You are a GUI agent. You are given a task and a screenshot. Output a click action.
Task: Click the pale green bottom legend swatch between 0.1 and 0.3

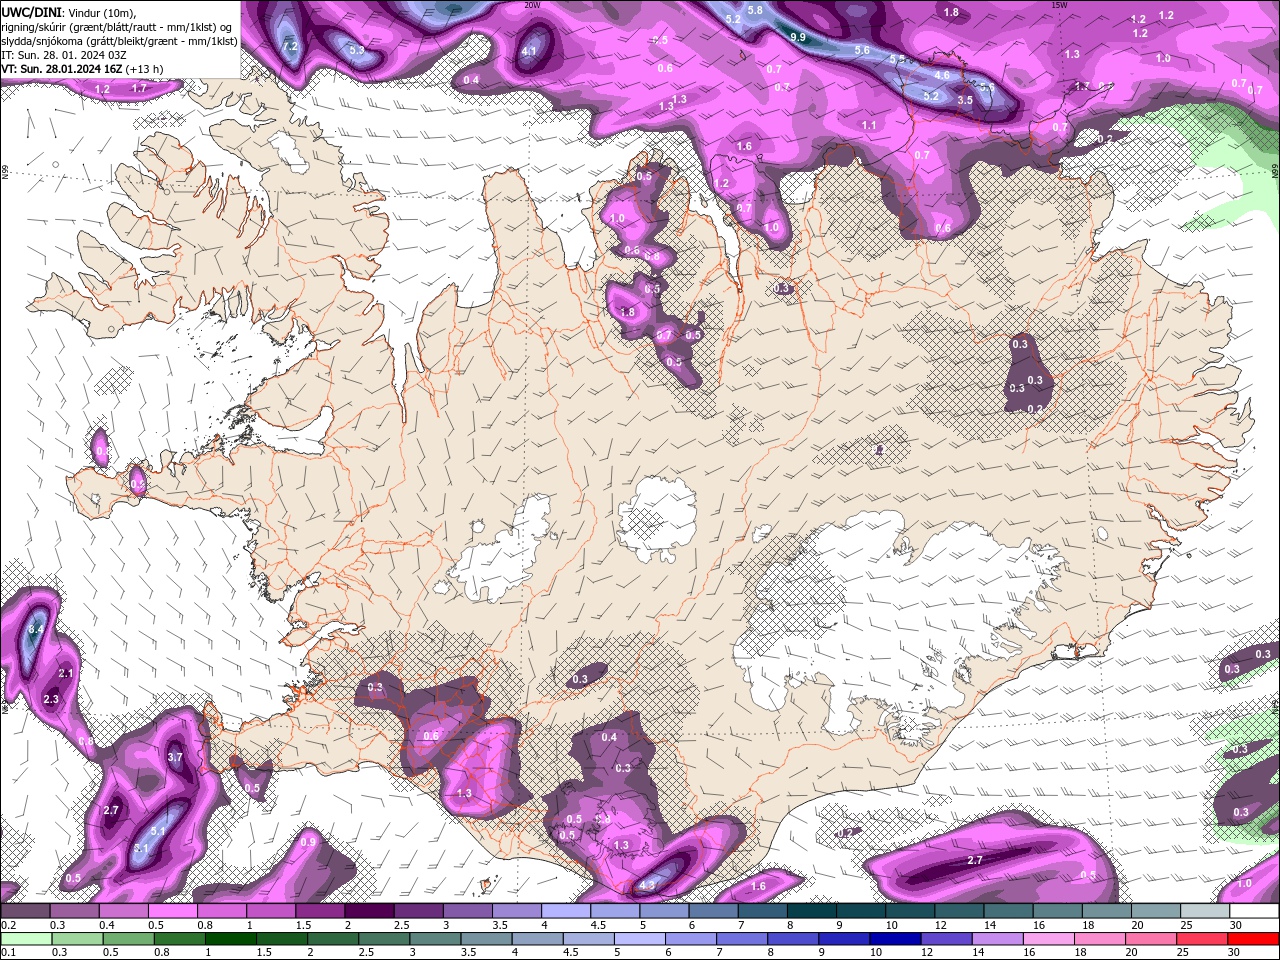click(27, 938)
